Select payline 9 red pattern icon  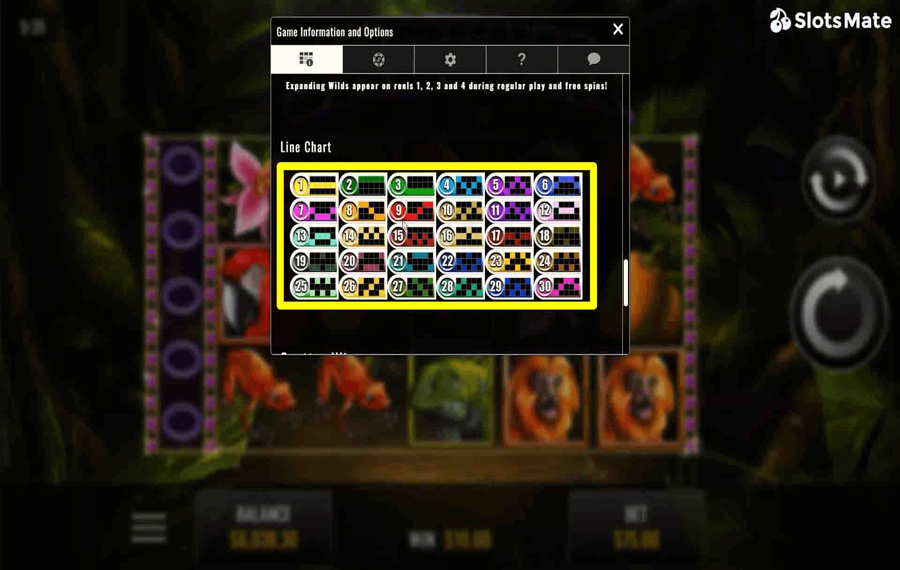(x=411, y=211)
